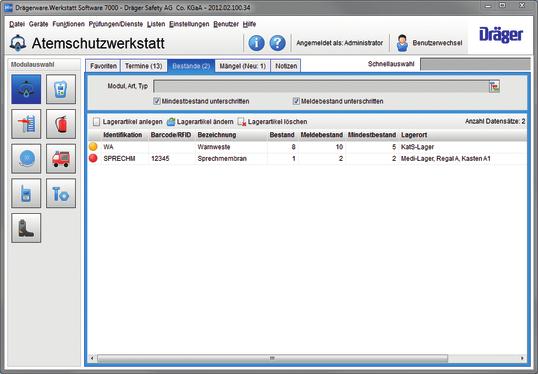Select the Sprechmembran row text

point(222,159)
